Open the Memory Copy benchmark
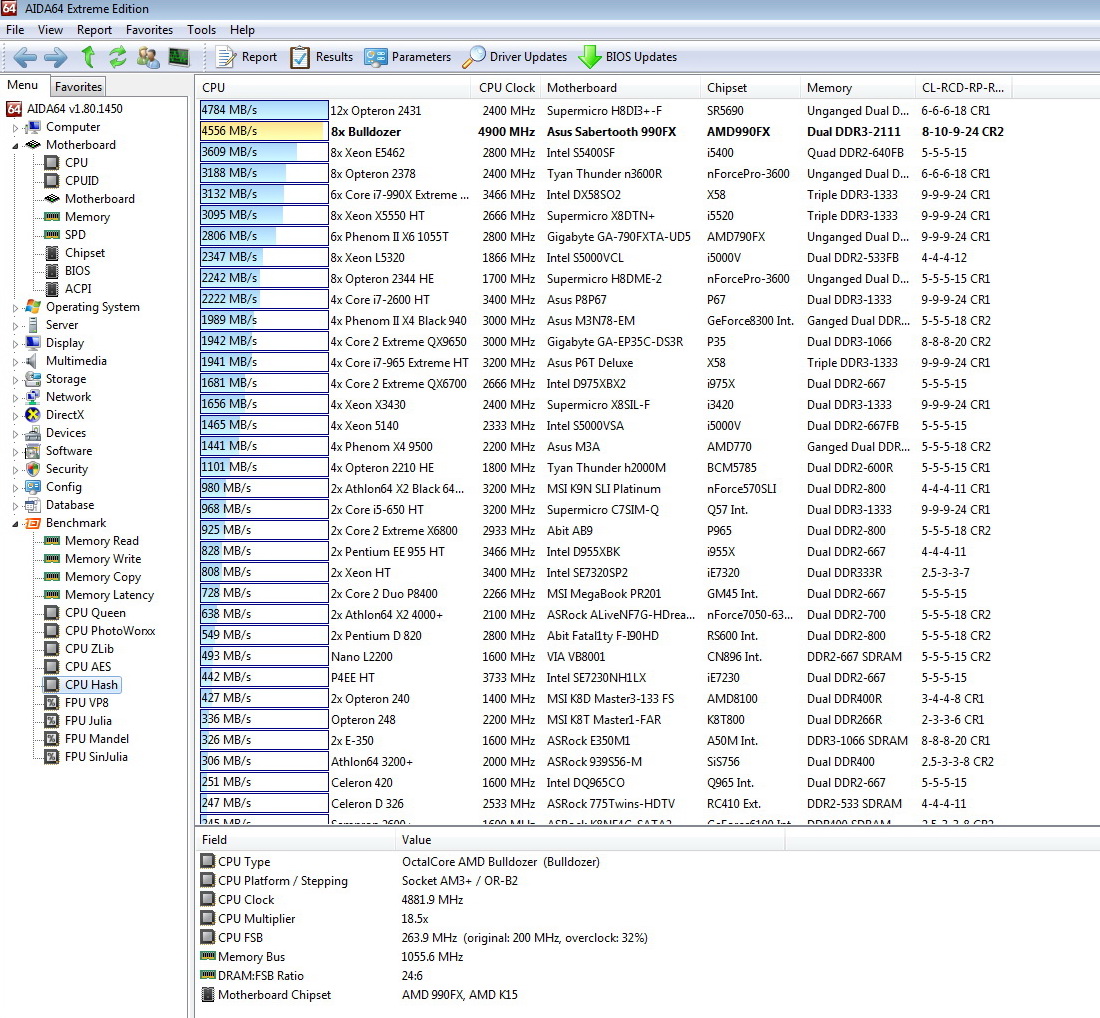Viewport: 1100px width, 1018px height. point(103,577)
